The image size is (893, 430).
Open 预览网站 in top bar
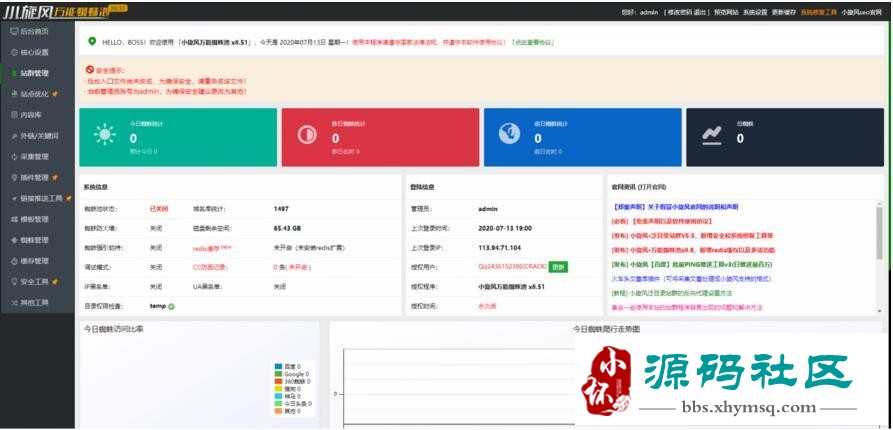coord(726,12)
